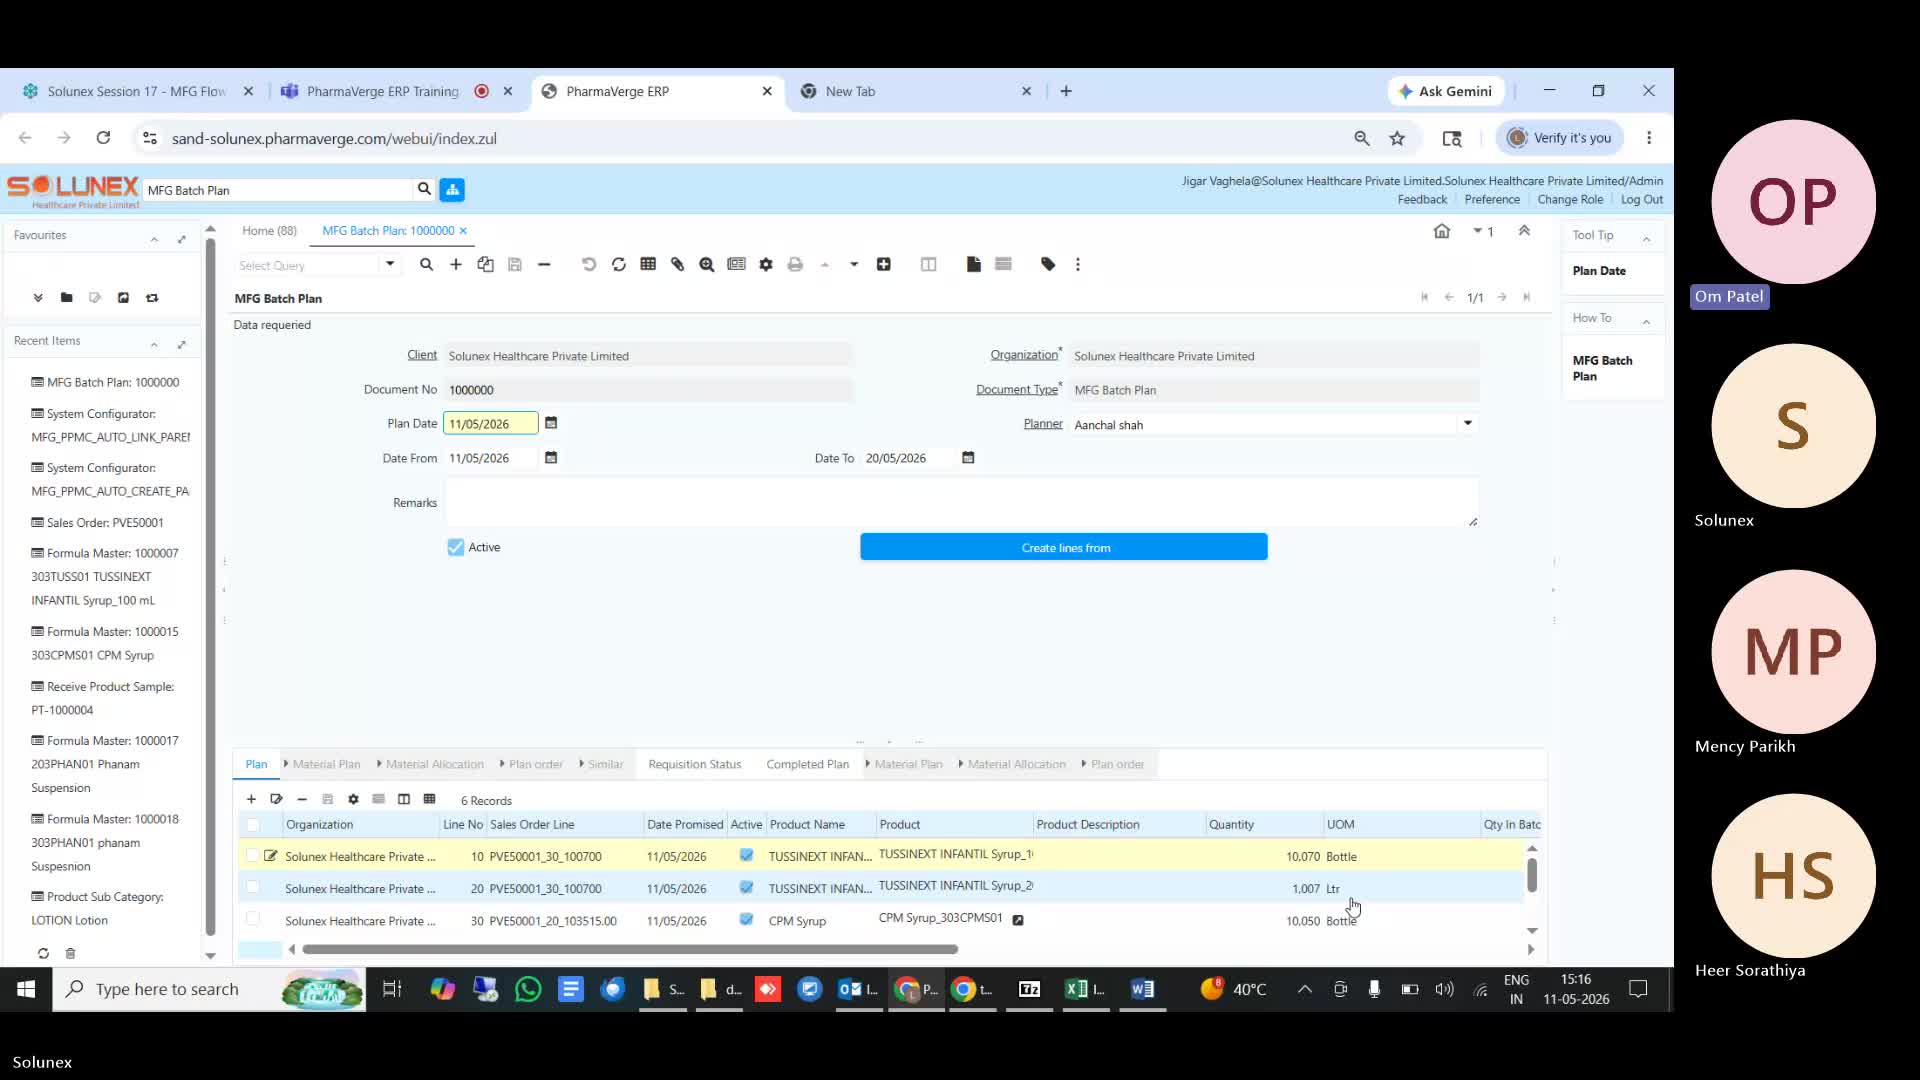Open attachments via the paperclip icon
1920x1080 pixels.
point(678,265)
